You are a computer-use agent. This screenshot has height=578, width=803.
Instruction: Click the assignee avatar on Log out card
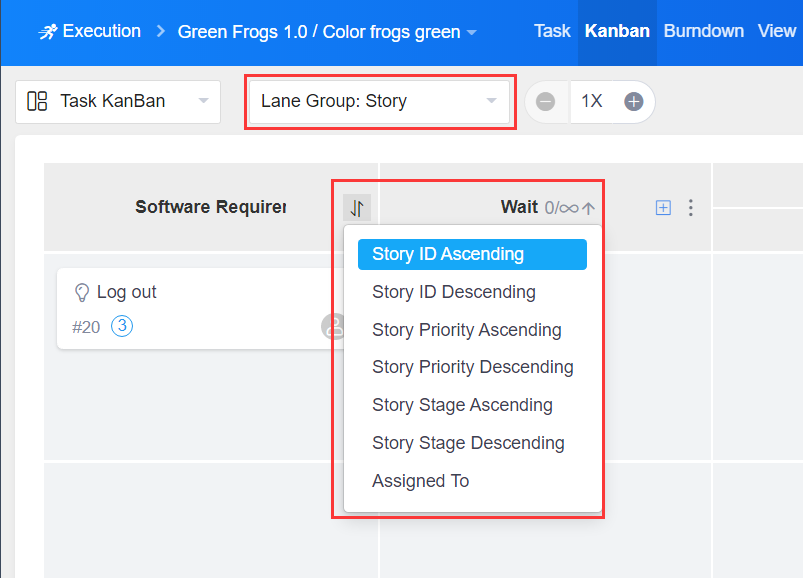click(333, 326)
